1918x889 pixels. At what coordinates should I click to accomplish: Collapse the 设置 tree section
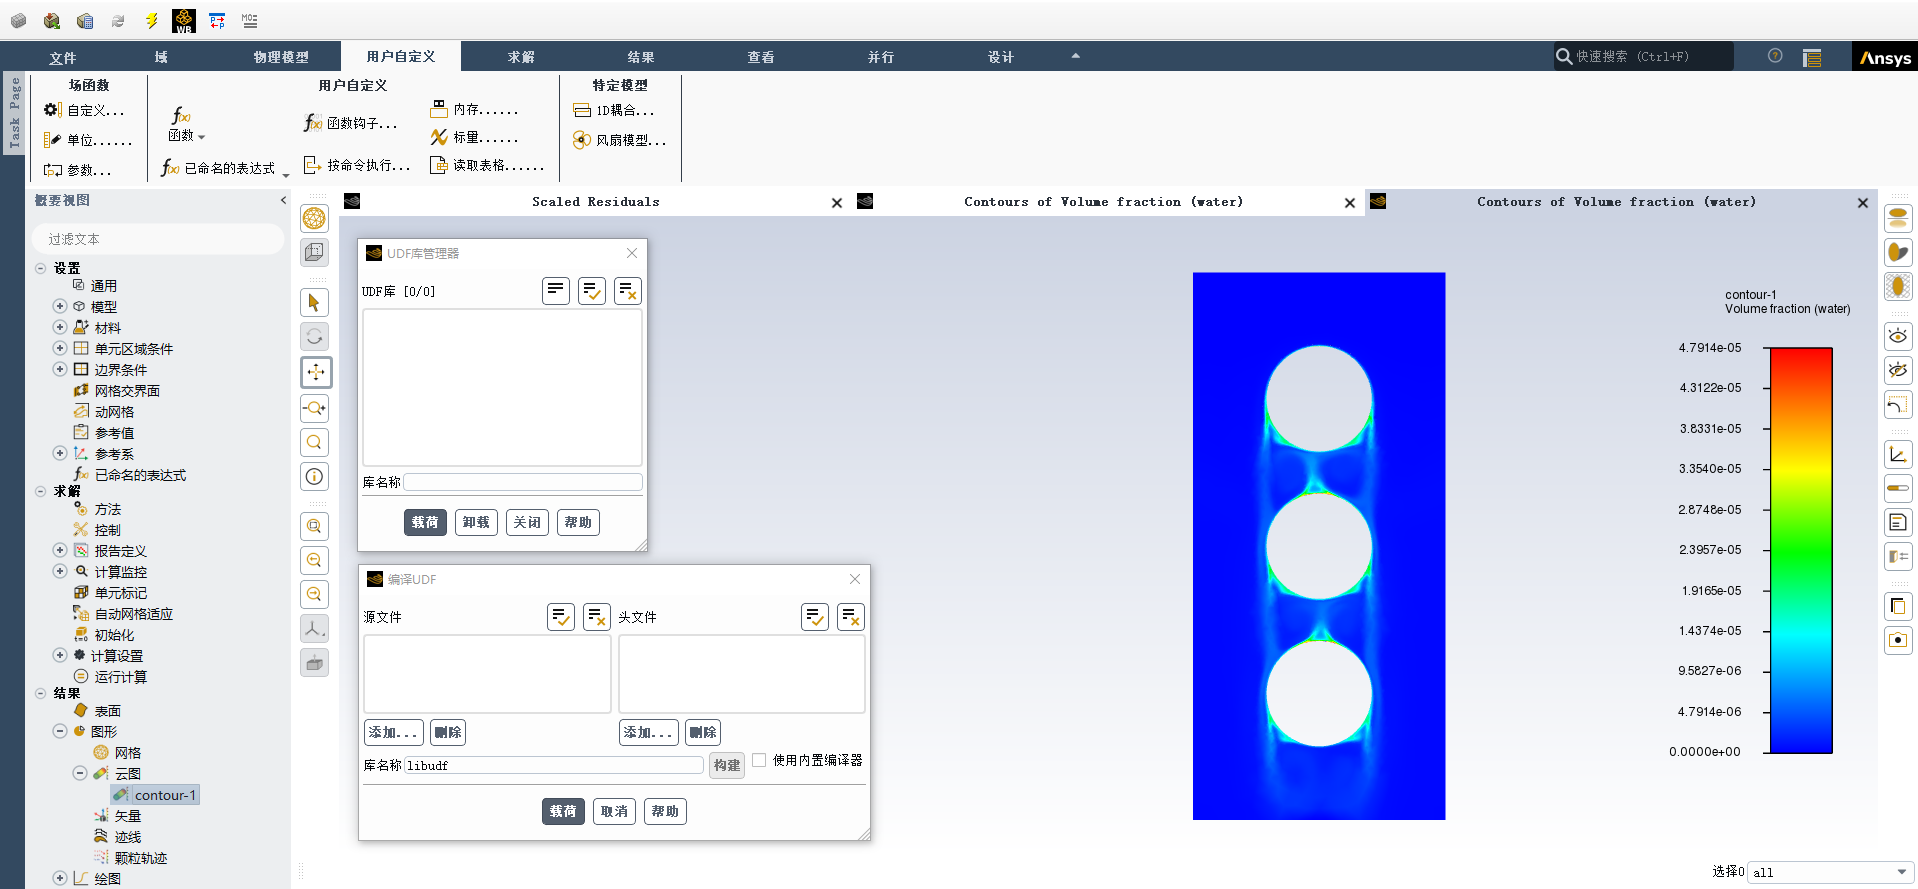pos(41,268)
